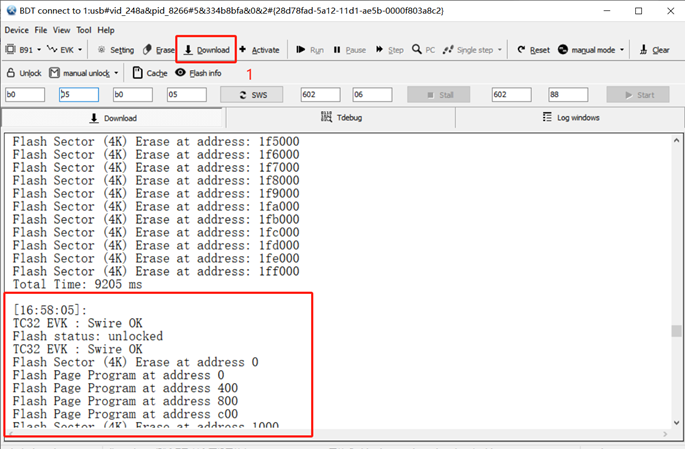The image size is (685, 449).
Task: Open the Device menu
Action: tap(16, 30)
